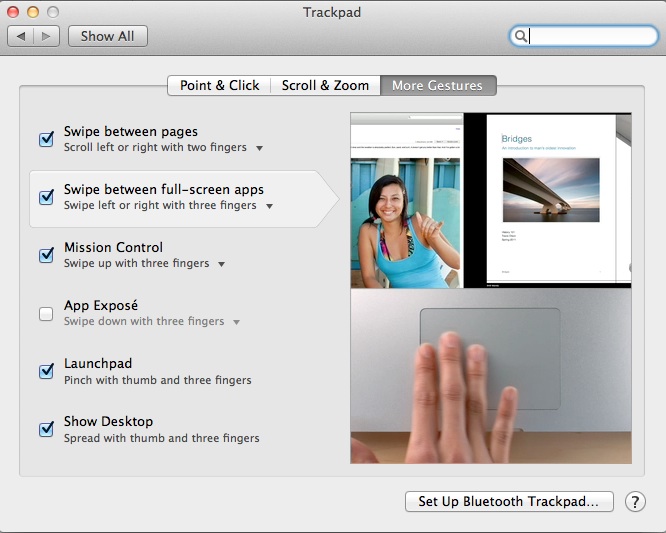The image size is (666, 533).
Task: Open Mission Control swipe options dropdown
Action: point(222,264)
